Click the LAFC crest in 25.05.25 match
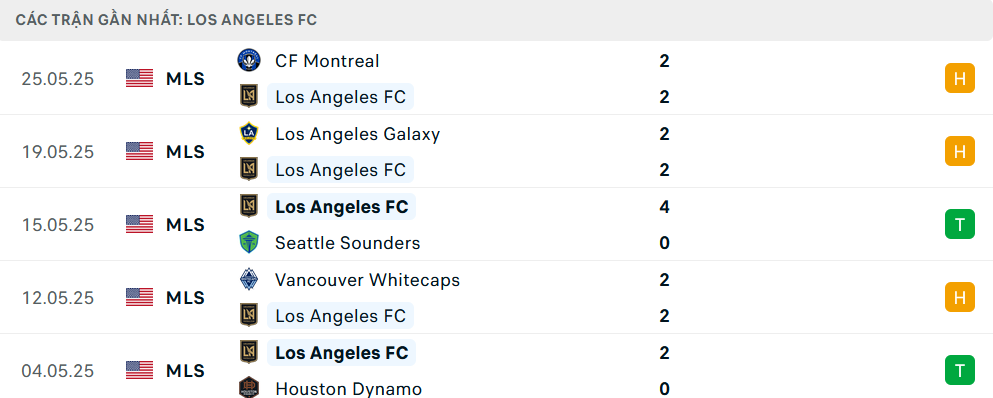This screenshot has width=993, height=398. tap(249, 96)
